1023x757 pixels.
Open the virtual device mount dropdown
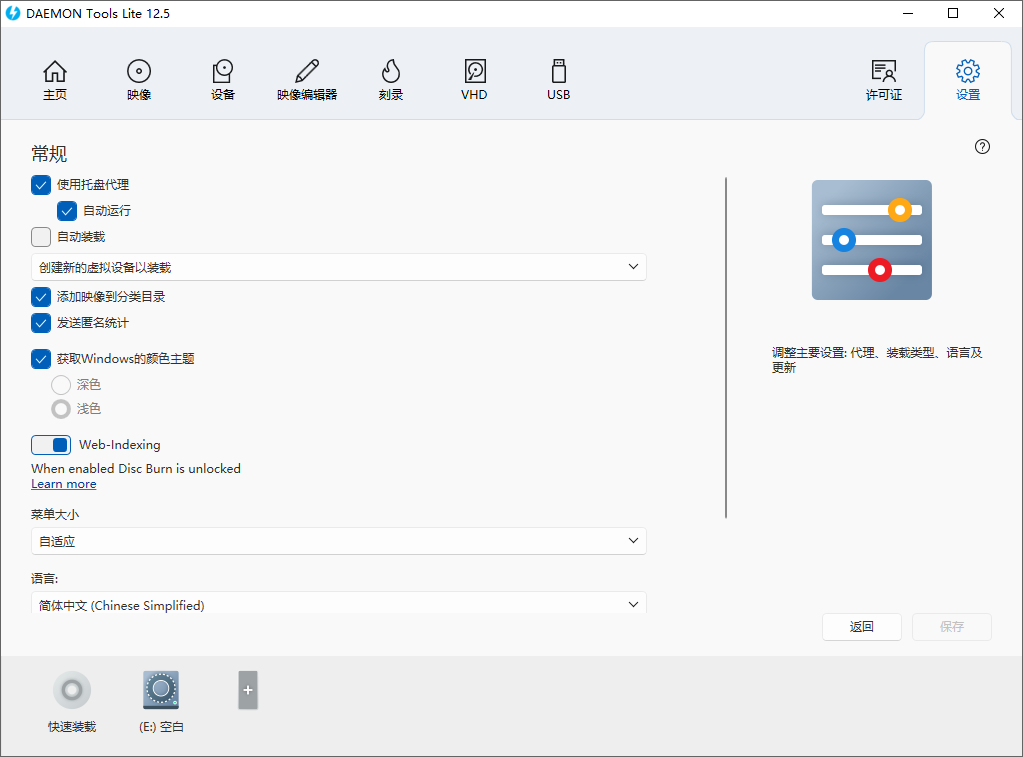(338, 266)
